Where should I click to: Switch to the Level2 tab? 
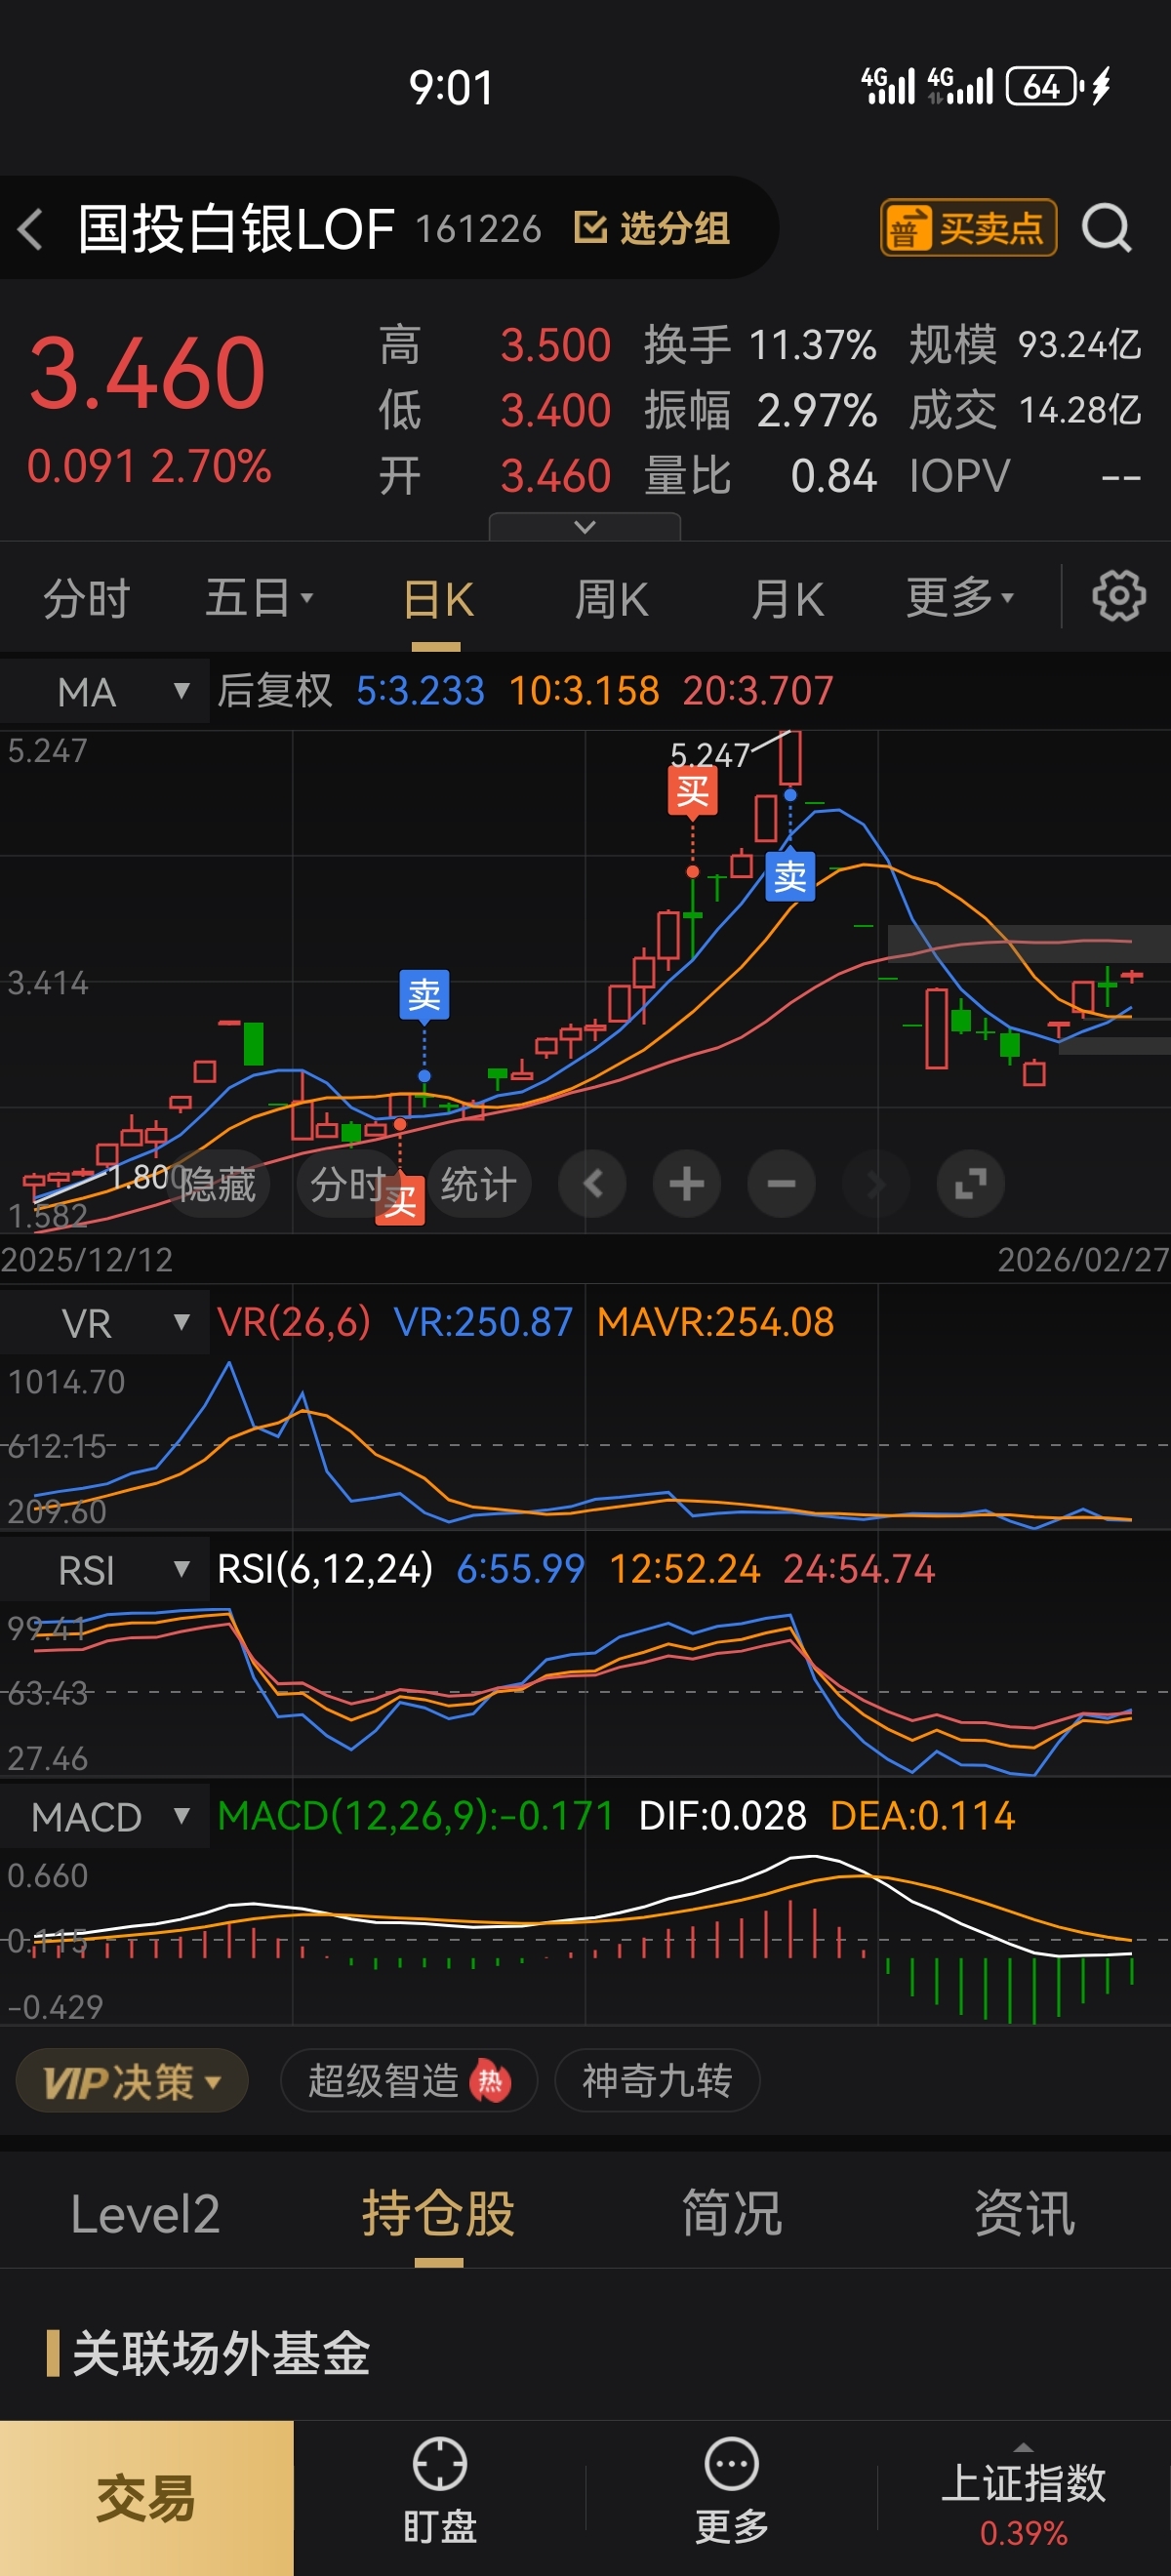coord(145,2214)
